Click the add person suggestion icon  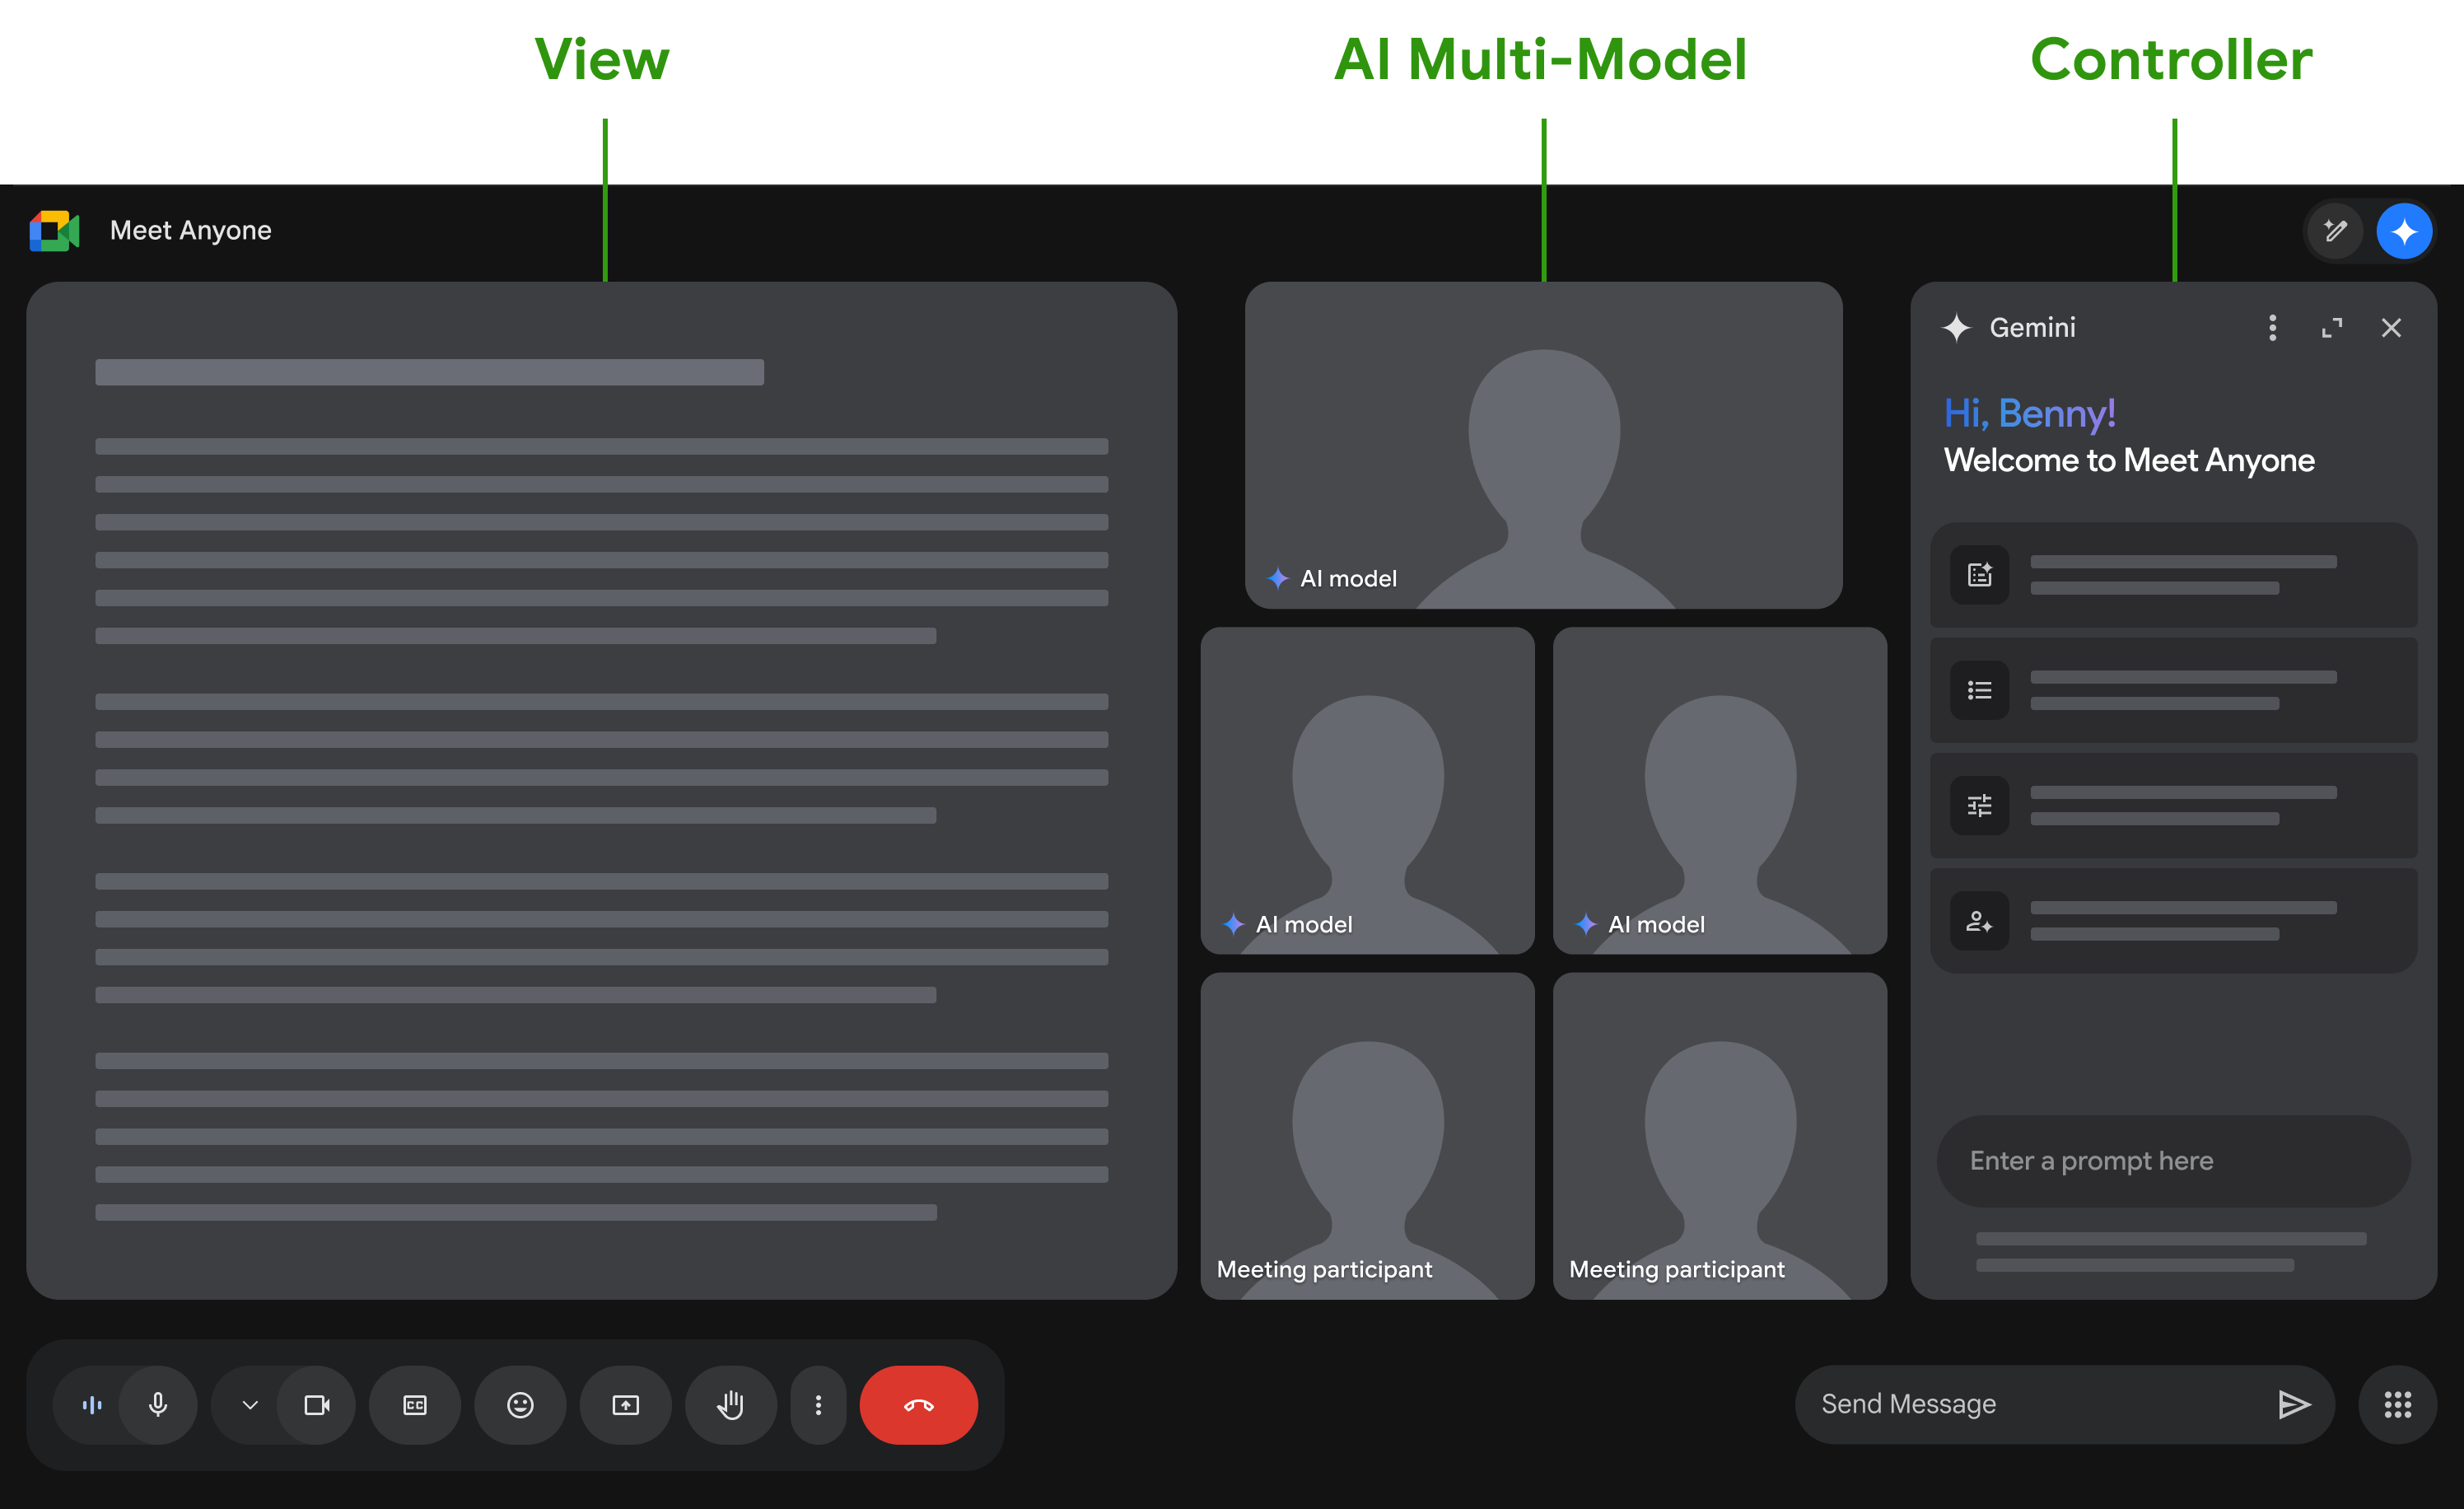[1979, 921]
